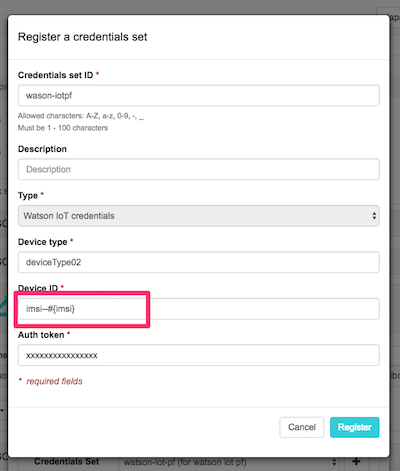Screen dimensions: 400x471
Task: Click the plus icon next to Credentials Set
Action: click(356, 462)
